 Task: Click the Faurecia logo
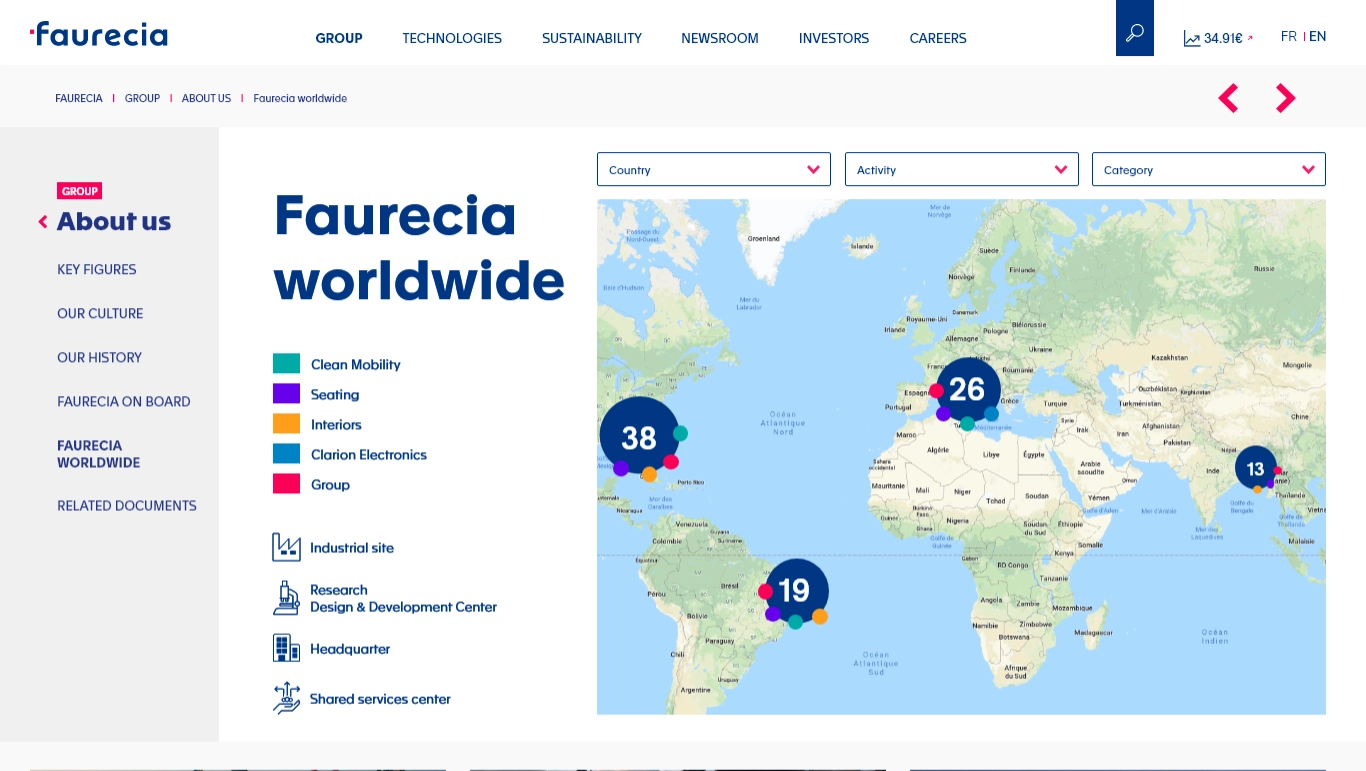99,34
